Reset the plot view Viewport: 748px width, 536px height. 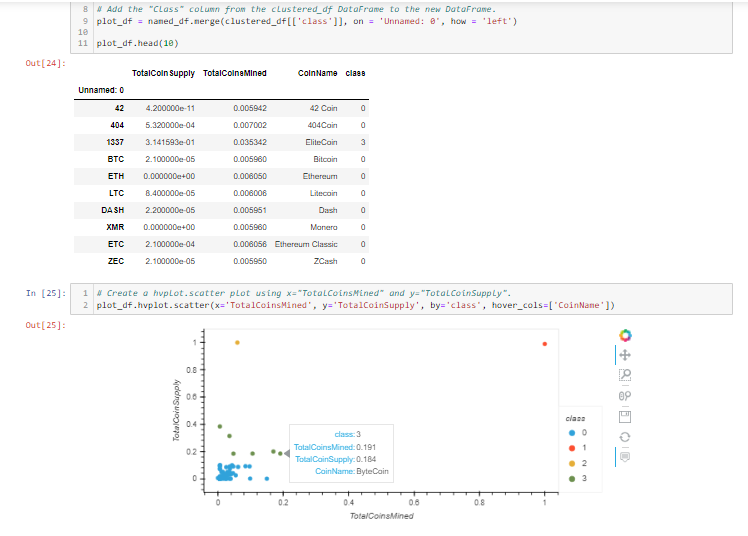click(x=625, y=437)
